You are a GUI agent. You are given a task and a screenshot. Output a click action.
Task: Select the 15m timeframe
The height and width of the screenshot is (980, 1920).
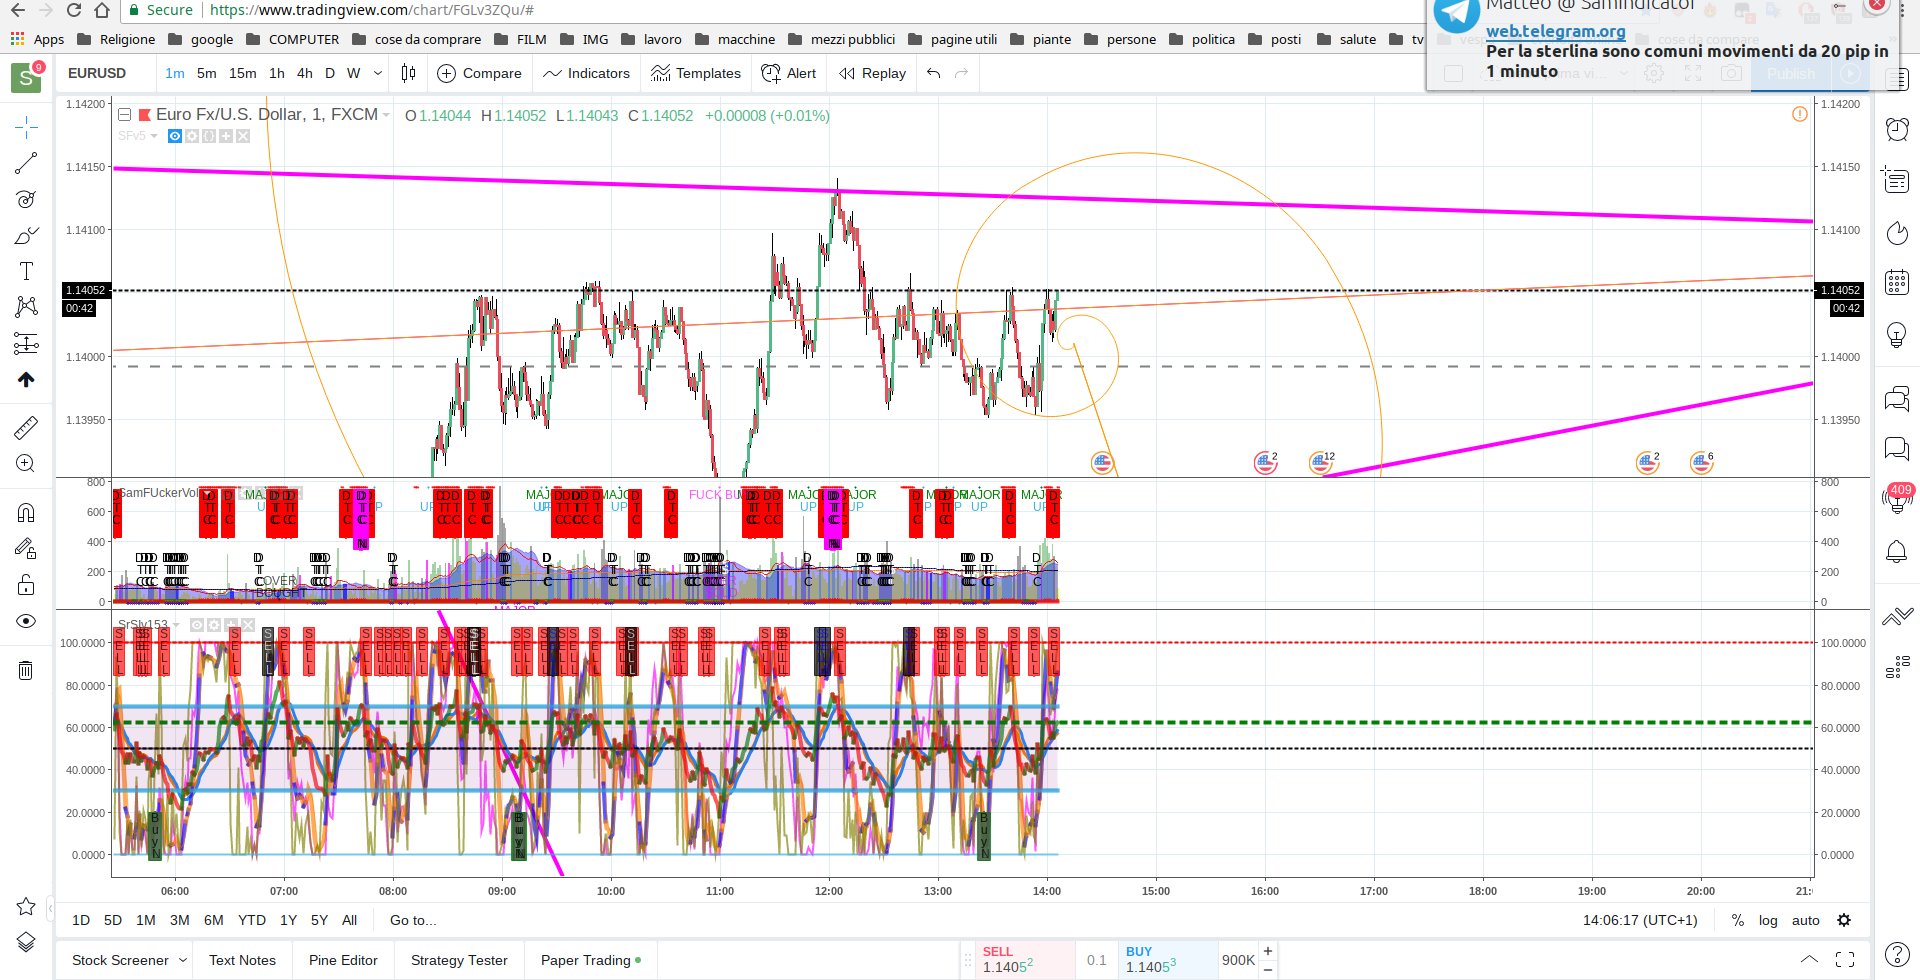point(243,73)
